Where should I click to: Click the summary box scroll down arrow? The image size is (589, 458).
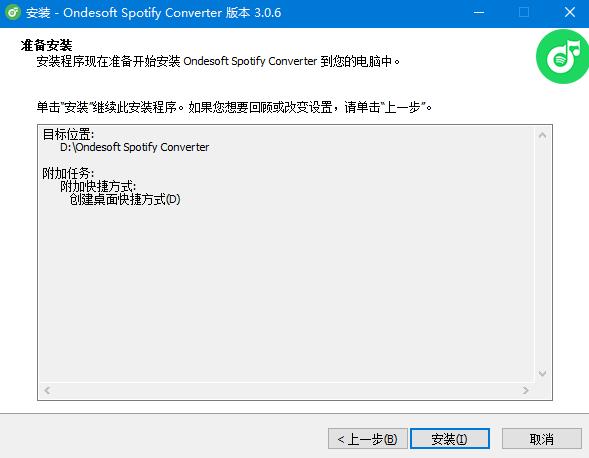pyautogui.click(x=542, y=373)
